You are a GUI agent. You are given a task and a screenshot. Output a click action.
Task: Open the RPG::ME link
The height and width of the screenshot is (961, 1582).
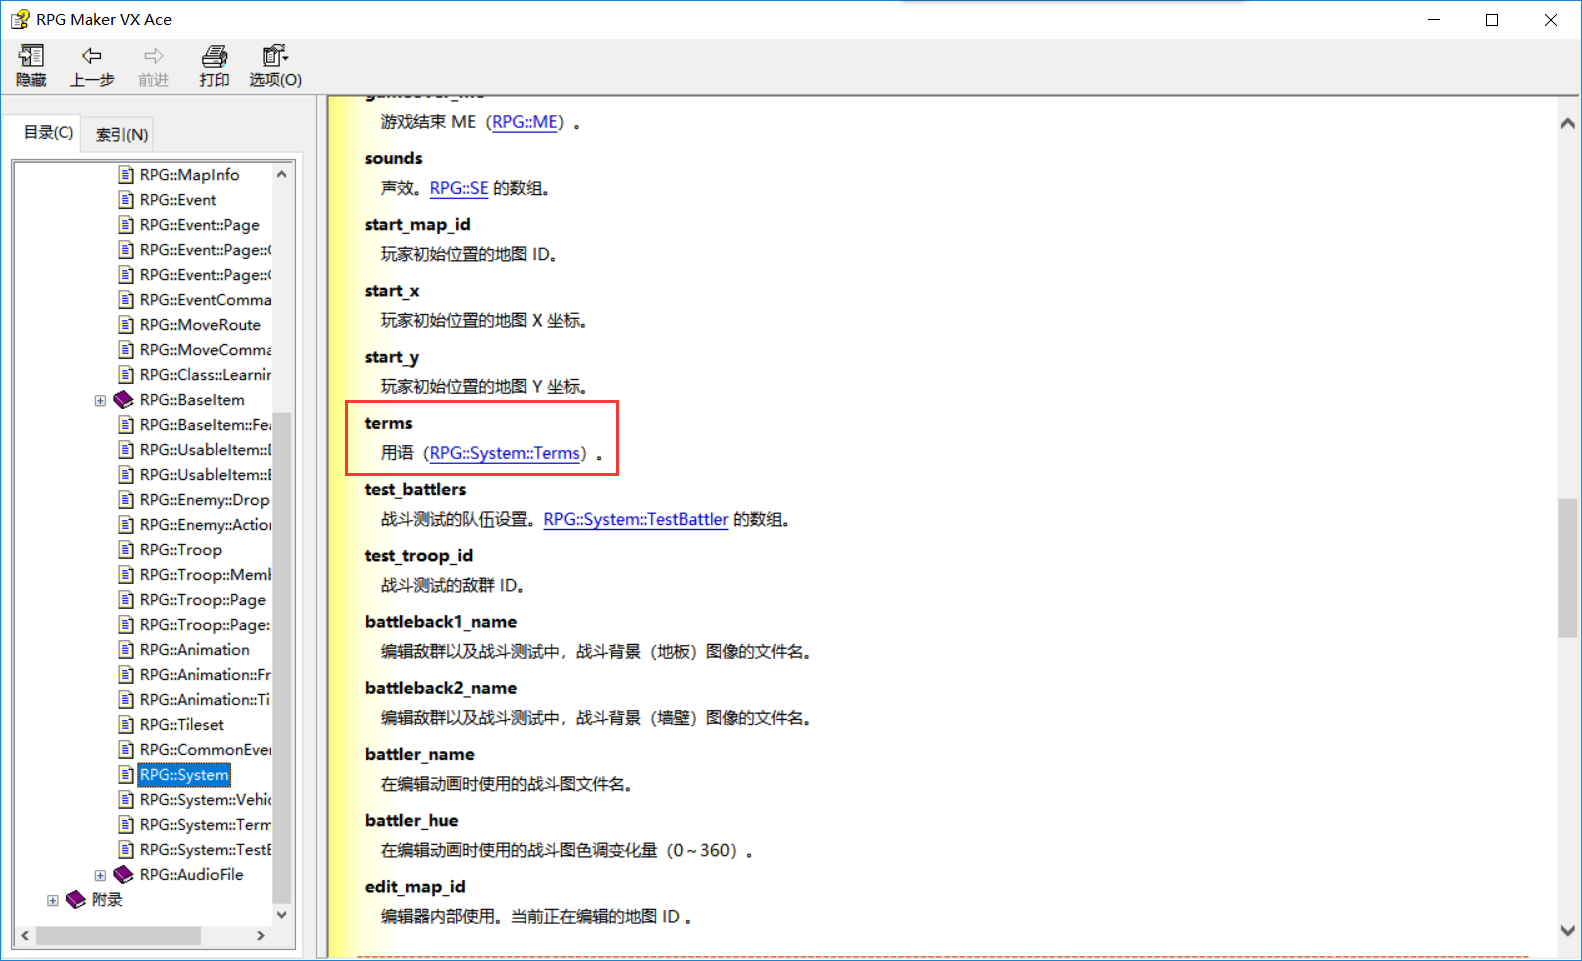coord(525,122)
